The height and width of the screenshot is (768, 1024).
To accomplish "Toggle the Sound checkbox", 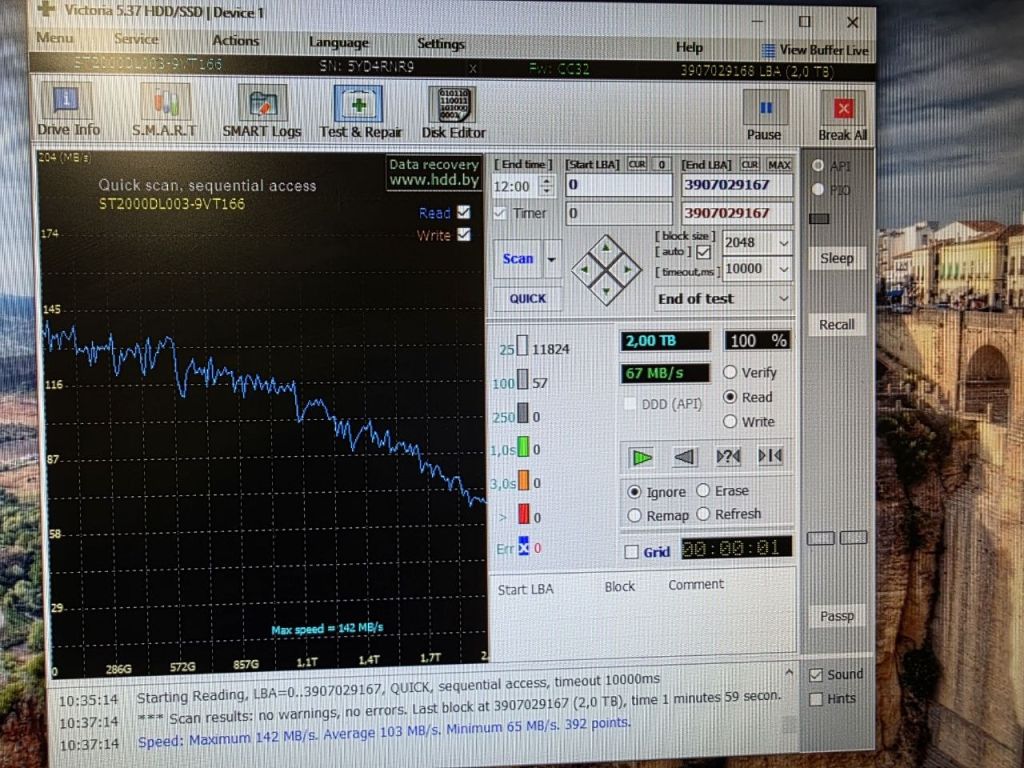I will click(816, 675).
